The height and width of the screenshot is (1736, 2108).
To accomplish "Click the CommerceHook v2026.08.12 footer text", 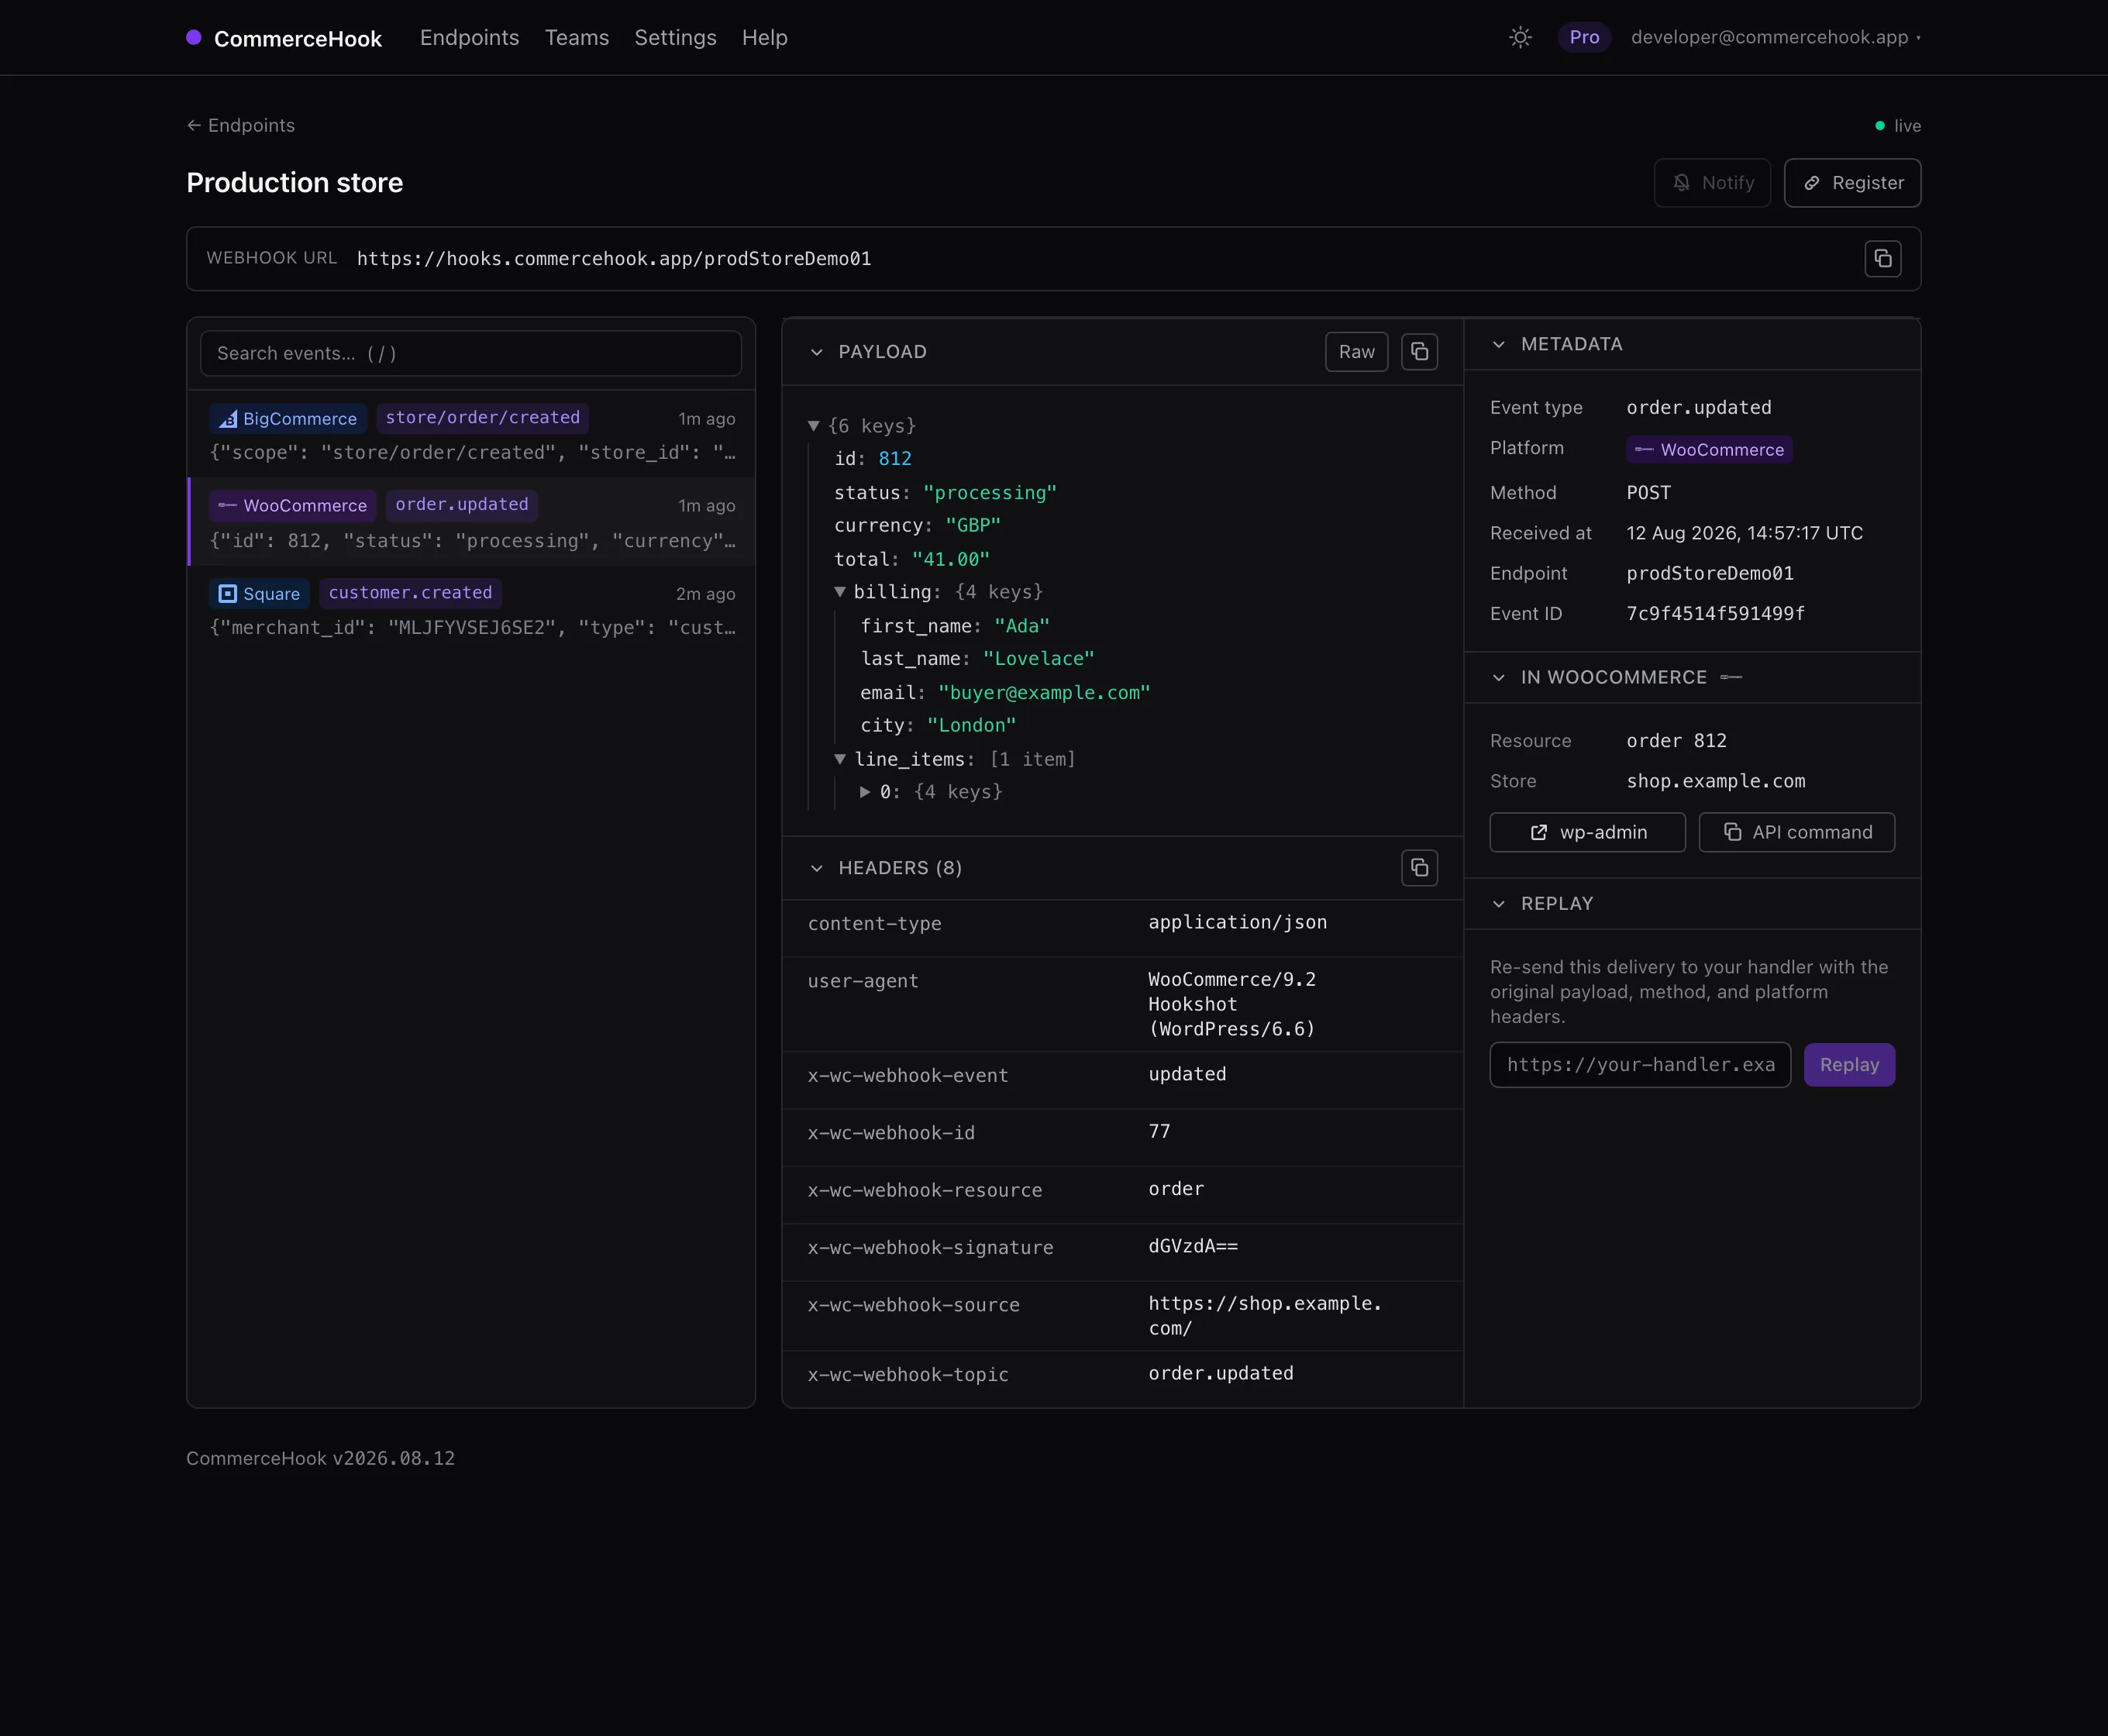I will (320, 1459).
